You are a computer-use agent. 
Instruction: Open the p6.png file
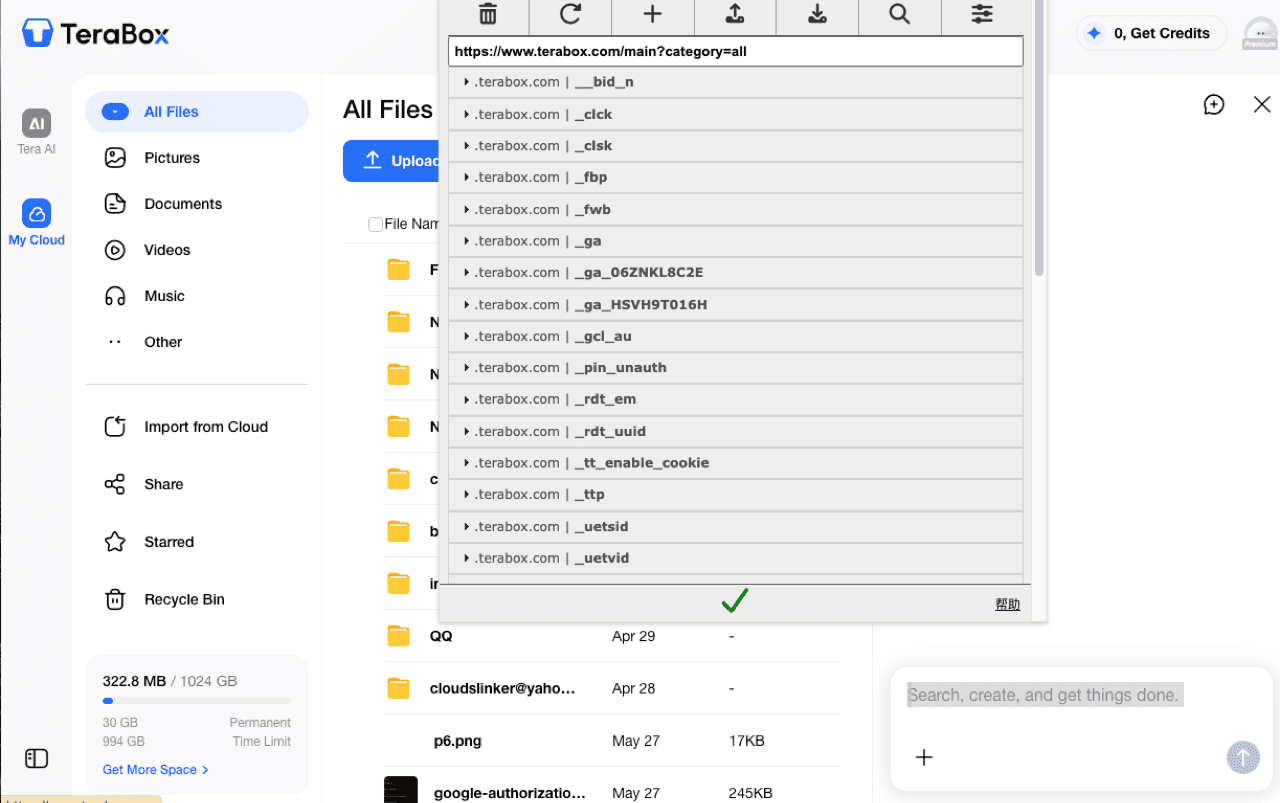pos(457,741)
